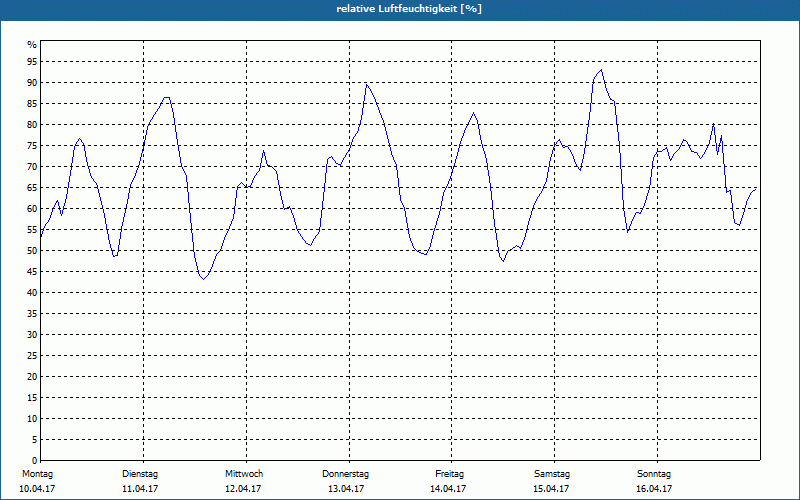Click the Donnerstag humidity peak near 90
Image resolution: width=800 pixels, height=500 pixels.
[366, 84]
